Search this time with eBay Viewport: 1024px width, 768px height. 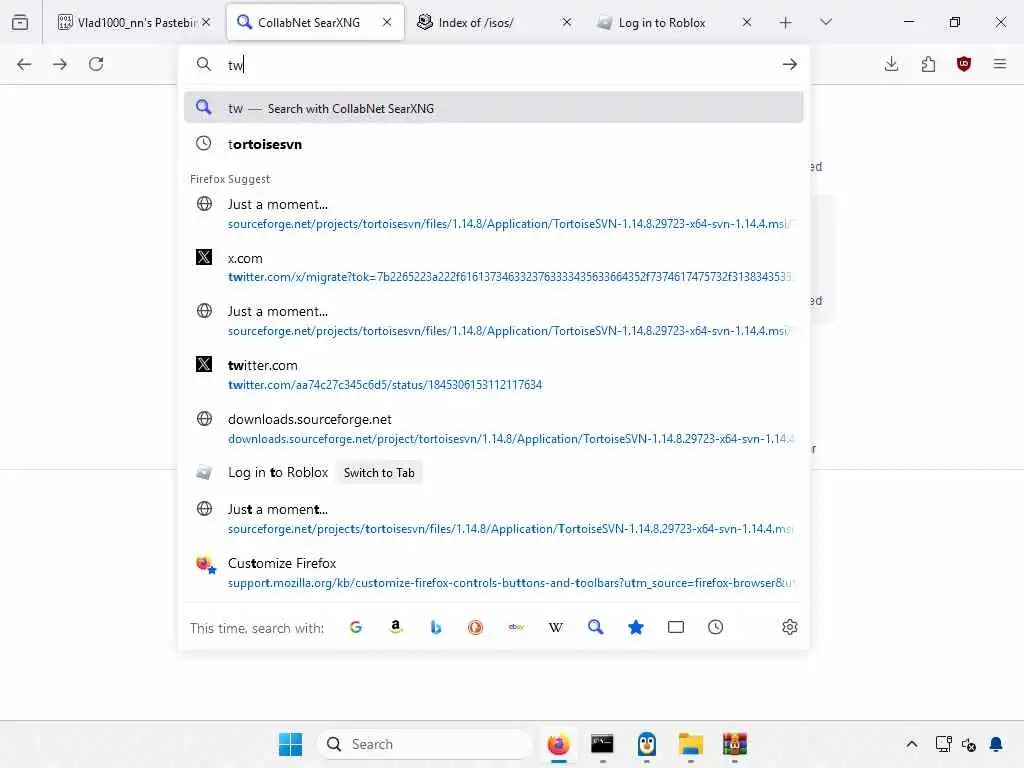[516, 628]
